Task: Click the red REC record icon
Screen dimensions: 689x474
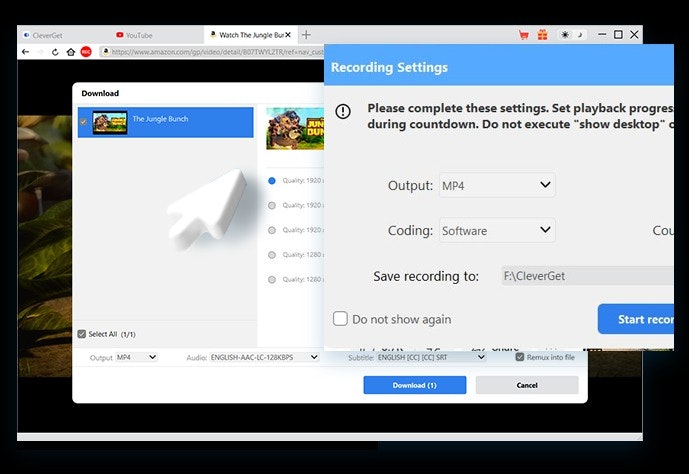Action: tap(86, 52)
